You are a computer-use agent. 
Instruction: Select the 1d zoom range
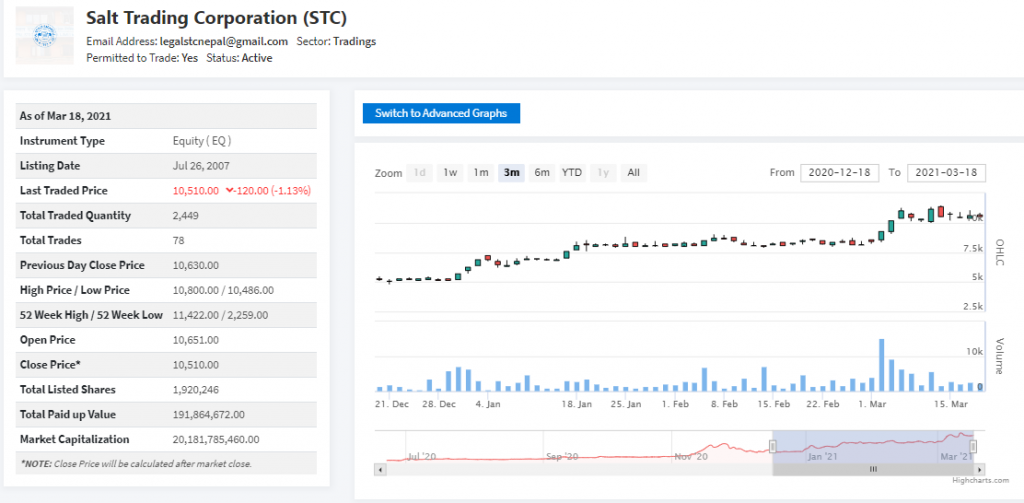pos(420,173)
